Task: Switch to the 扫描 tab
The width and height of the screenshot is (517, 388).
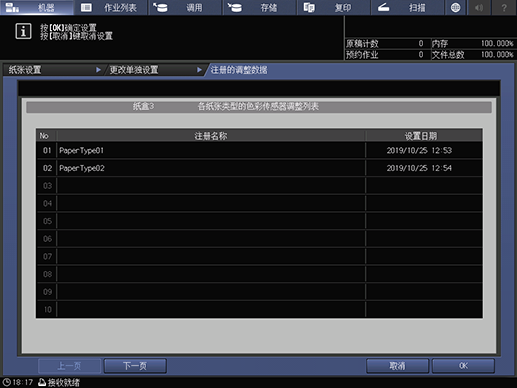Action: tap(408, 7)
